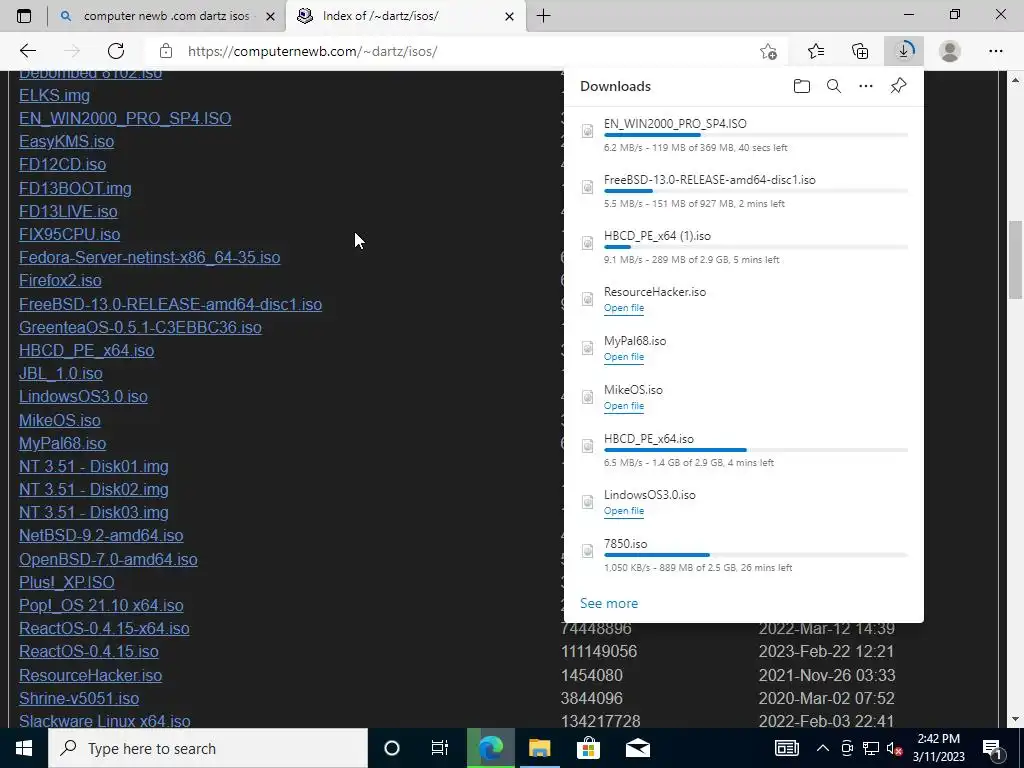Screen dimensions: 1024x768
Task: Click the EasyKMS.iso link
Action: click(66, 142)
